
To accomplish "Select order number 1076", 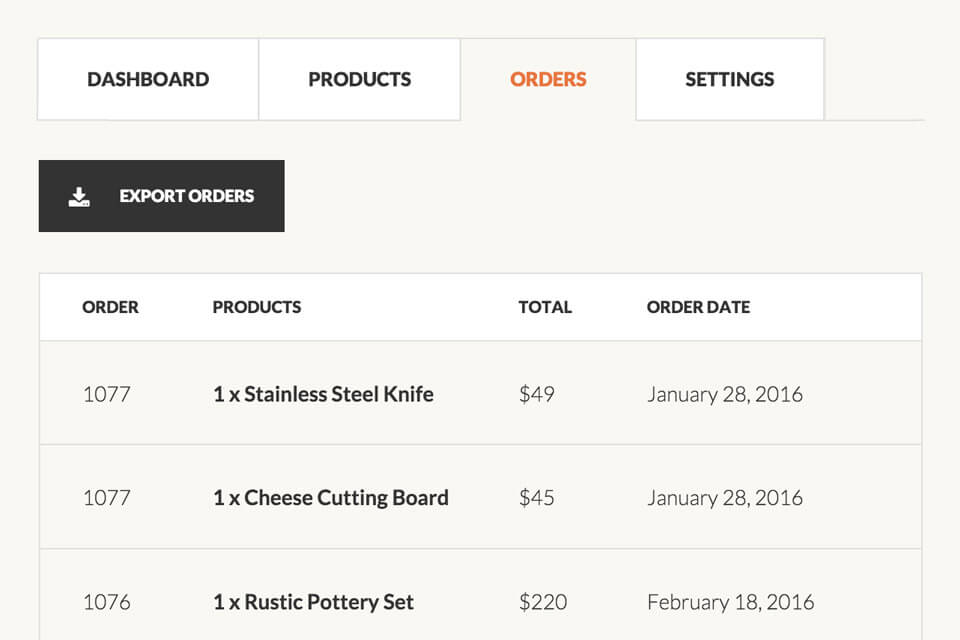I will (106, 602).
